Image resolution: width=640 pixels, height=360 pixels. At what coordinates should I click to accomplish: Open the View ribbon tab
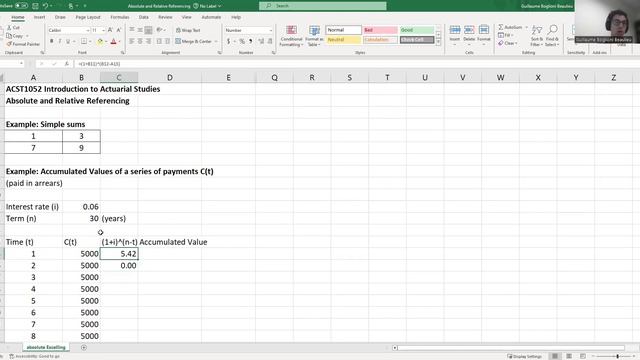pos(187,17)
